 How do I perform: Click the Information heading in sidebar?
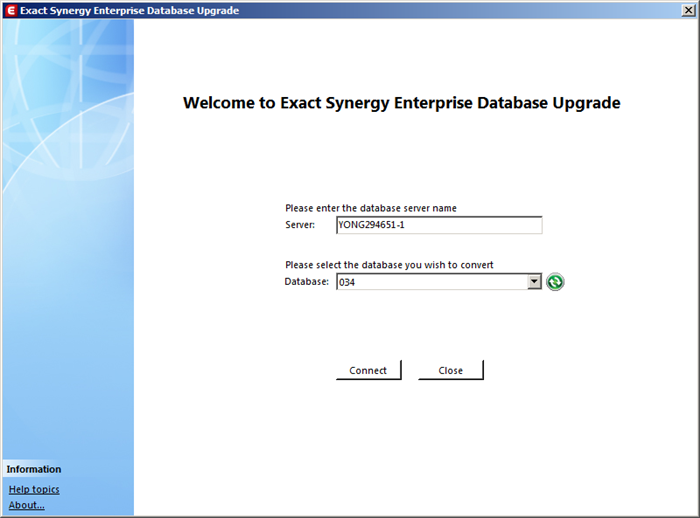pos(33,469)
